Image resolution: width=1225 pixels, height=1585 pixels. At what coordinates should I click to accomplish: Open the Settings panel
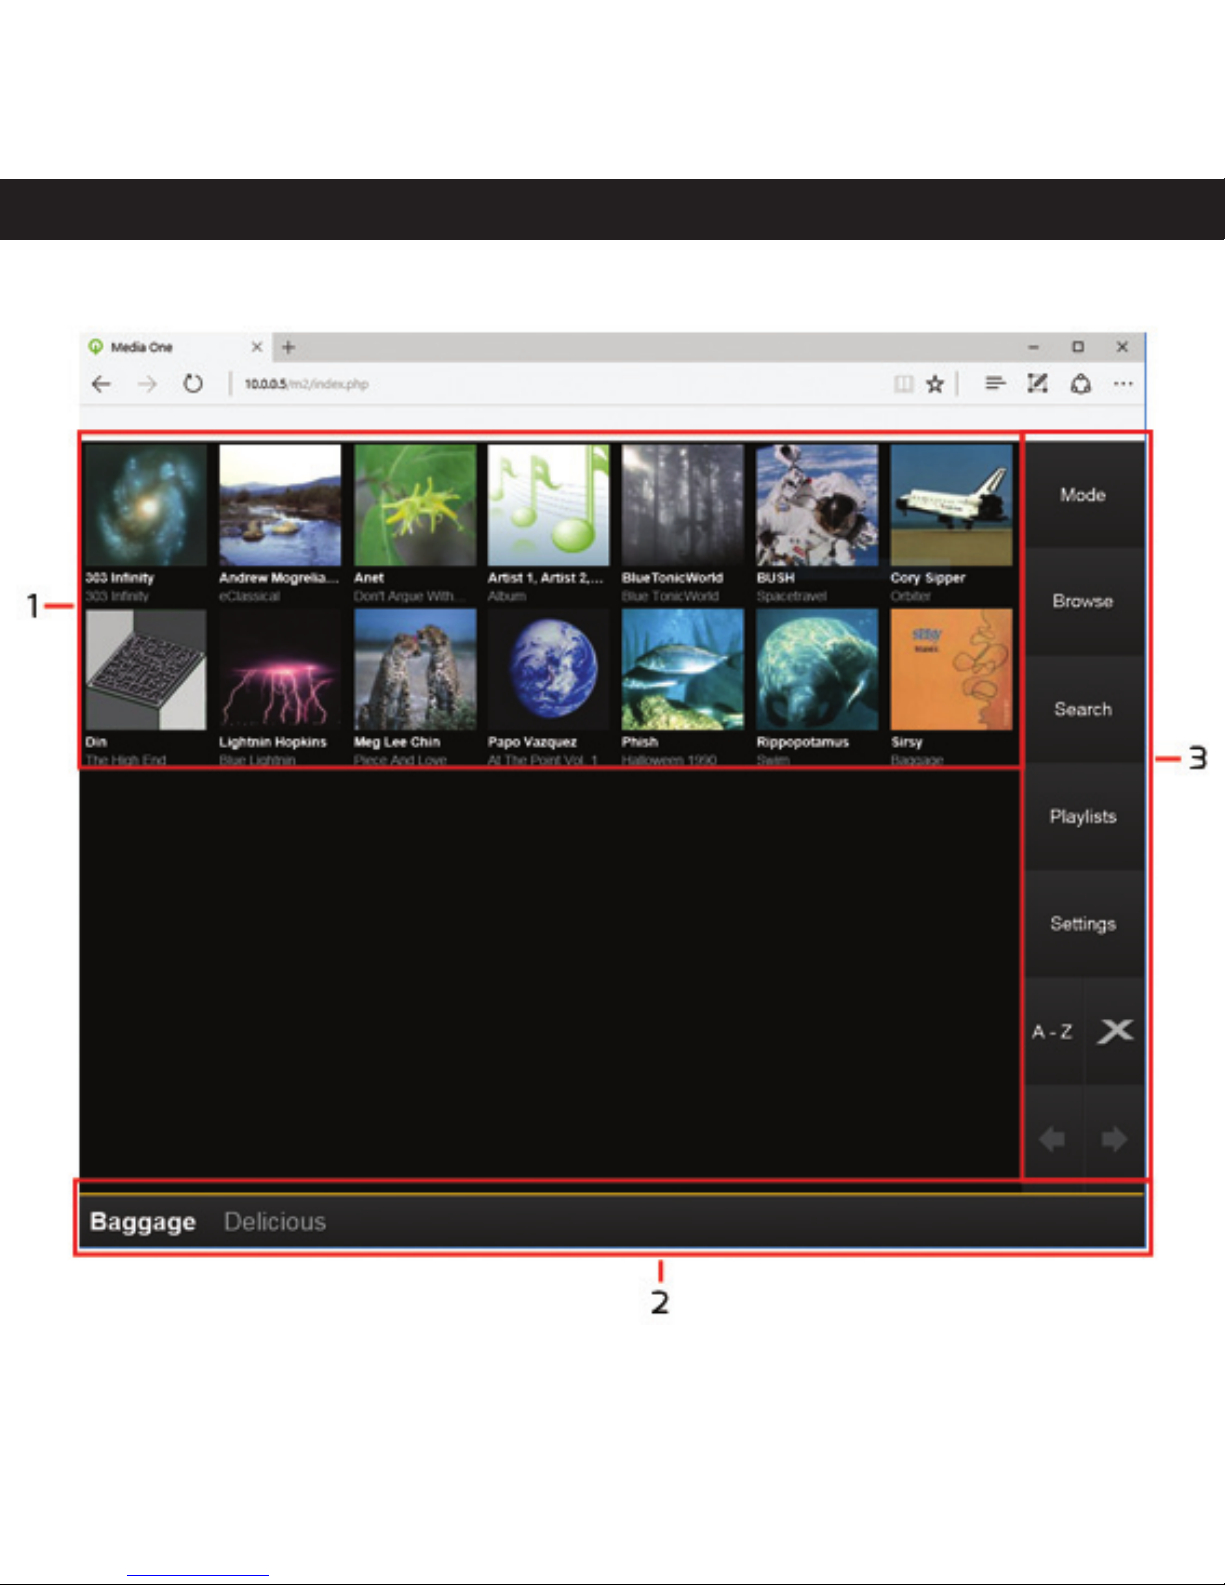pyautogui.click(x=1083, y=924)
